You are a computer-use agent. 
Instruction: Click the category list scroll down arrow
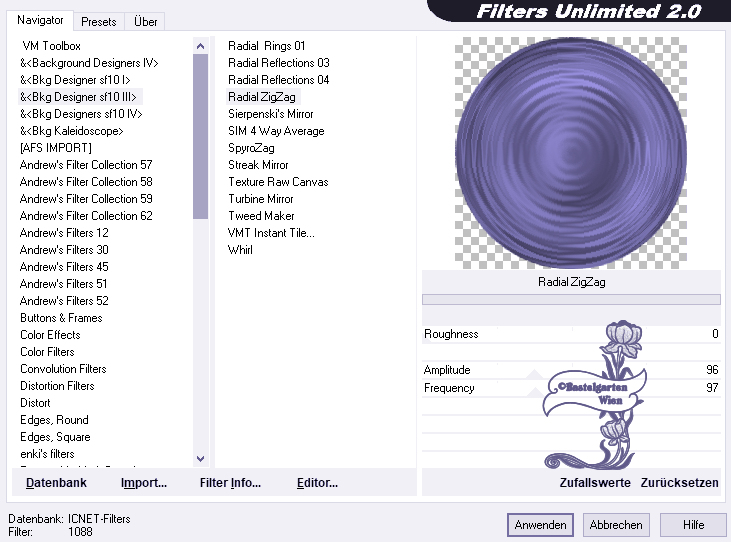tap(200, 459)
